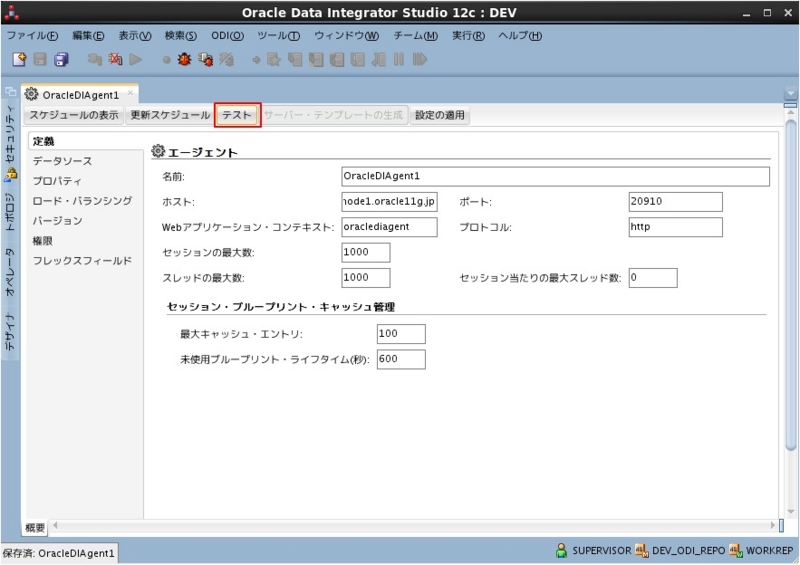Click the 更新スケジュール button
800x565 pixels.
pyautogui.click(x=170, y=115)
